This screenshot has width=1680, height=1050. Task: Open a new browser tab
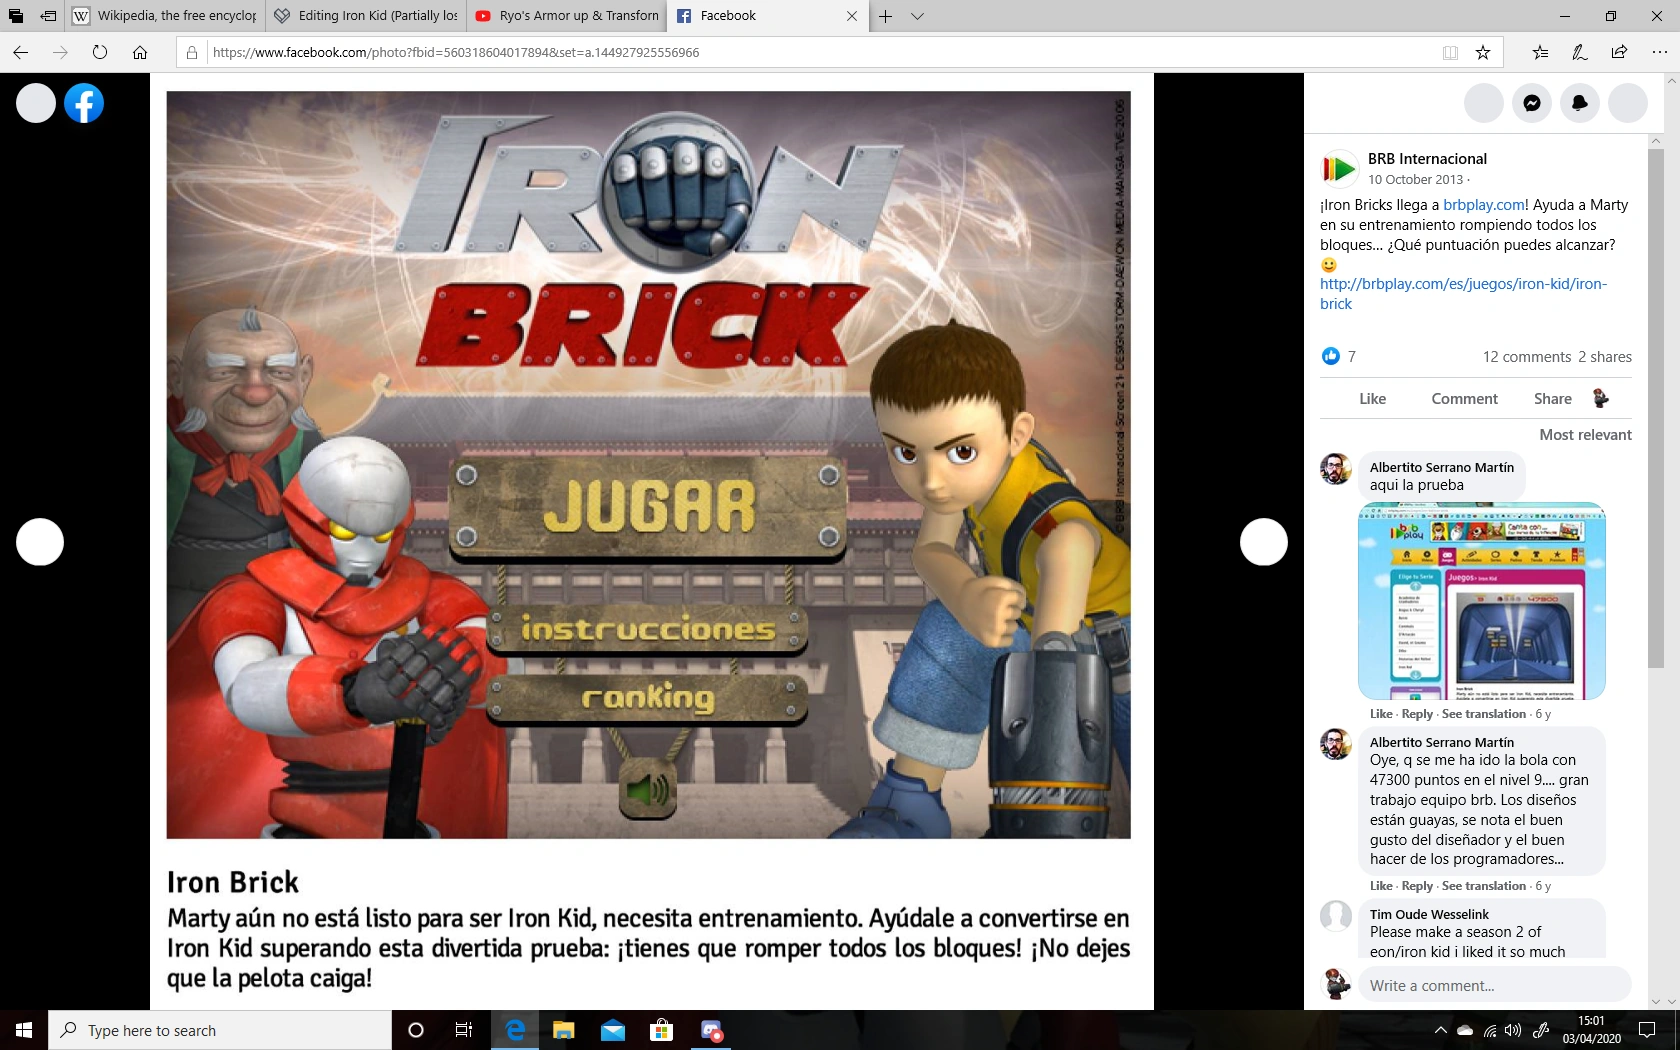pyautogui.click(x=885, y=16)
